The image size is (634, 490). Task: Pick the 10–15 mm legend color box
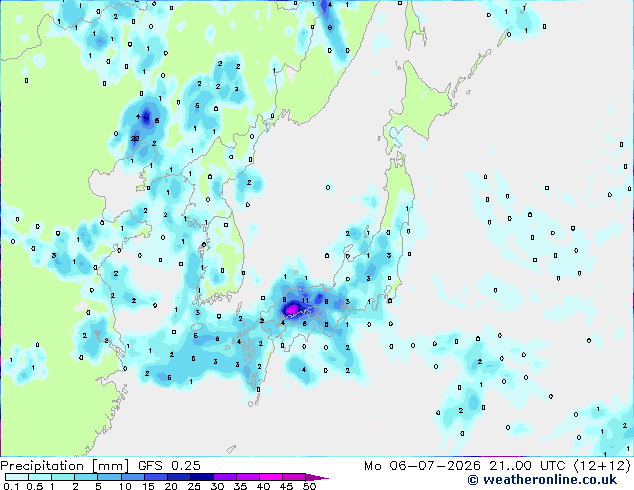(x=132, y=477)
